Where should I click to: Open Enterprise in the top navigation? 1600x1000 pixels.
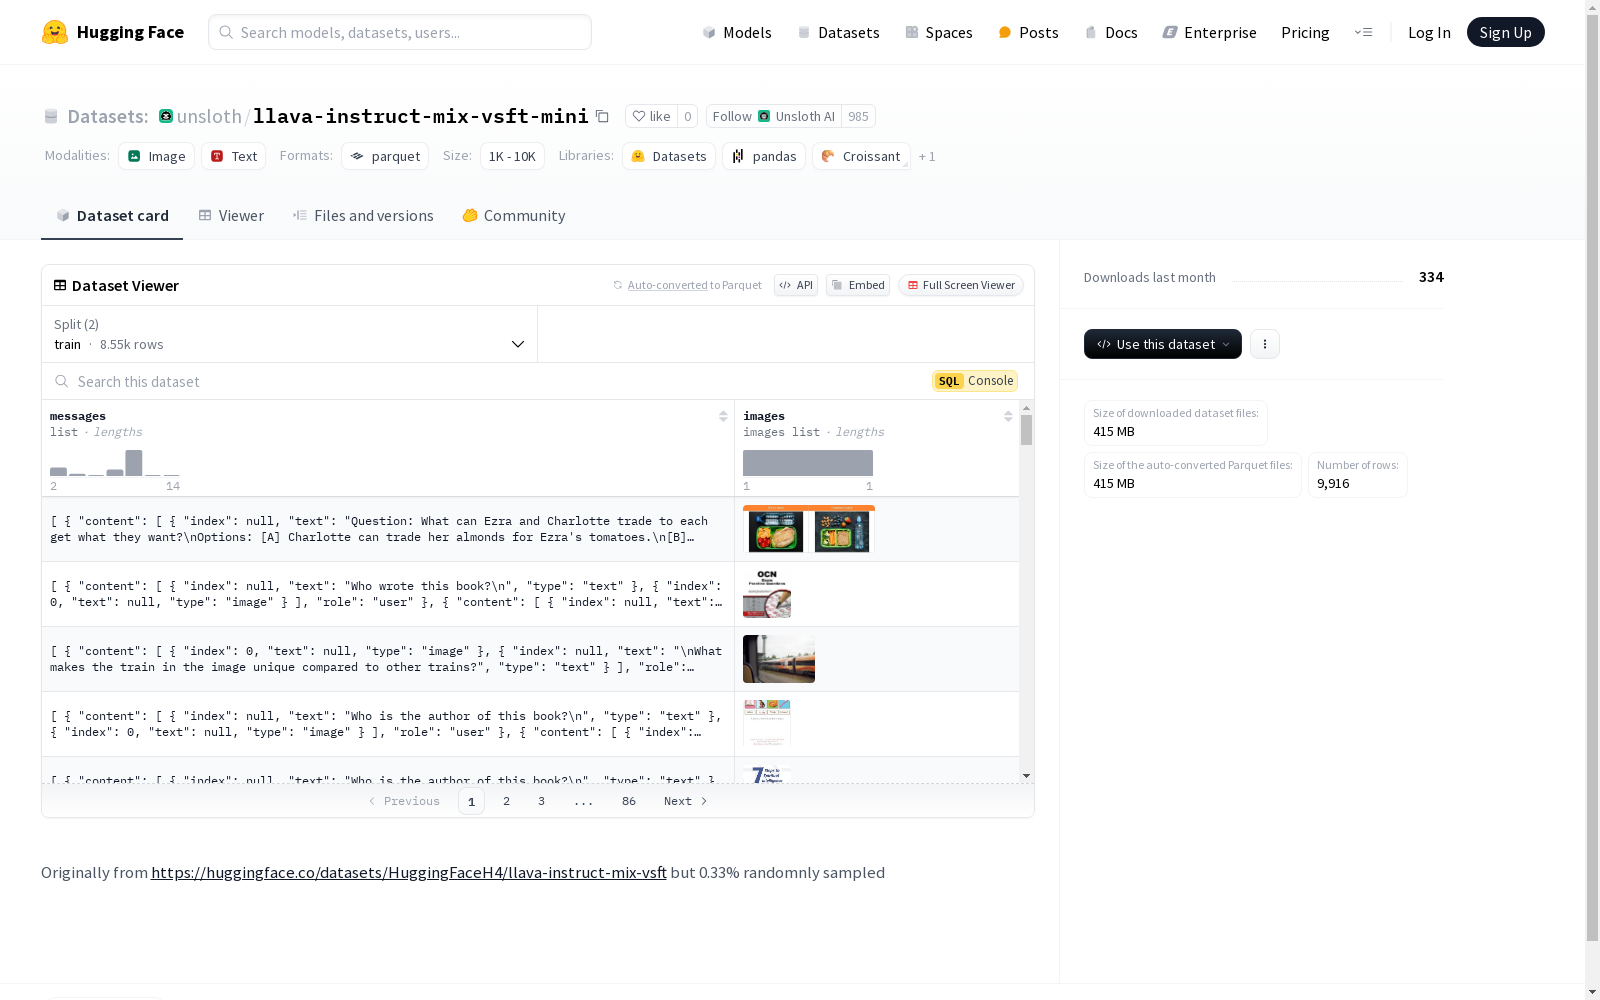click(1210, 32)
